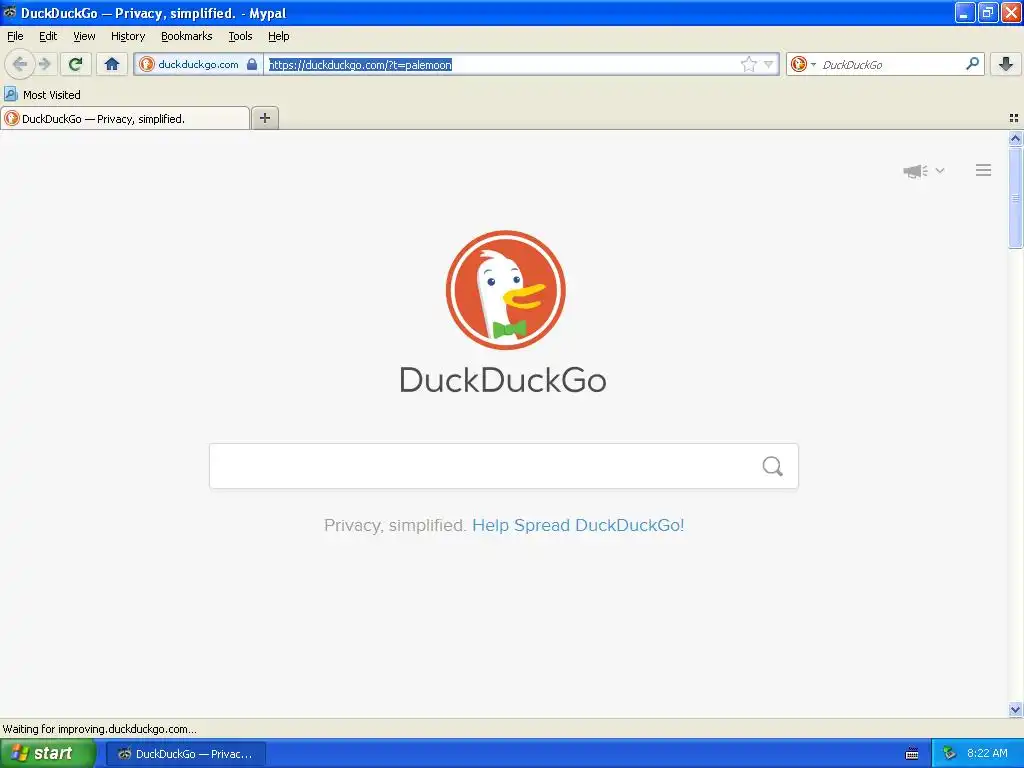
Task: Open the View menu
Action: click(84, 37)
